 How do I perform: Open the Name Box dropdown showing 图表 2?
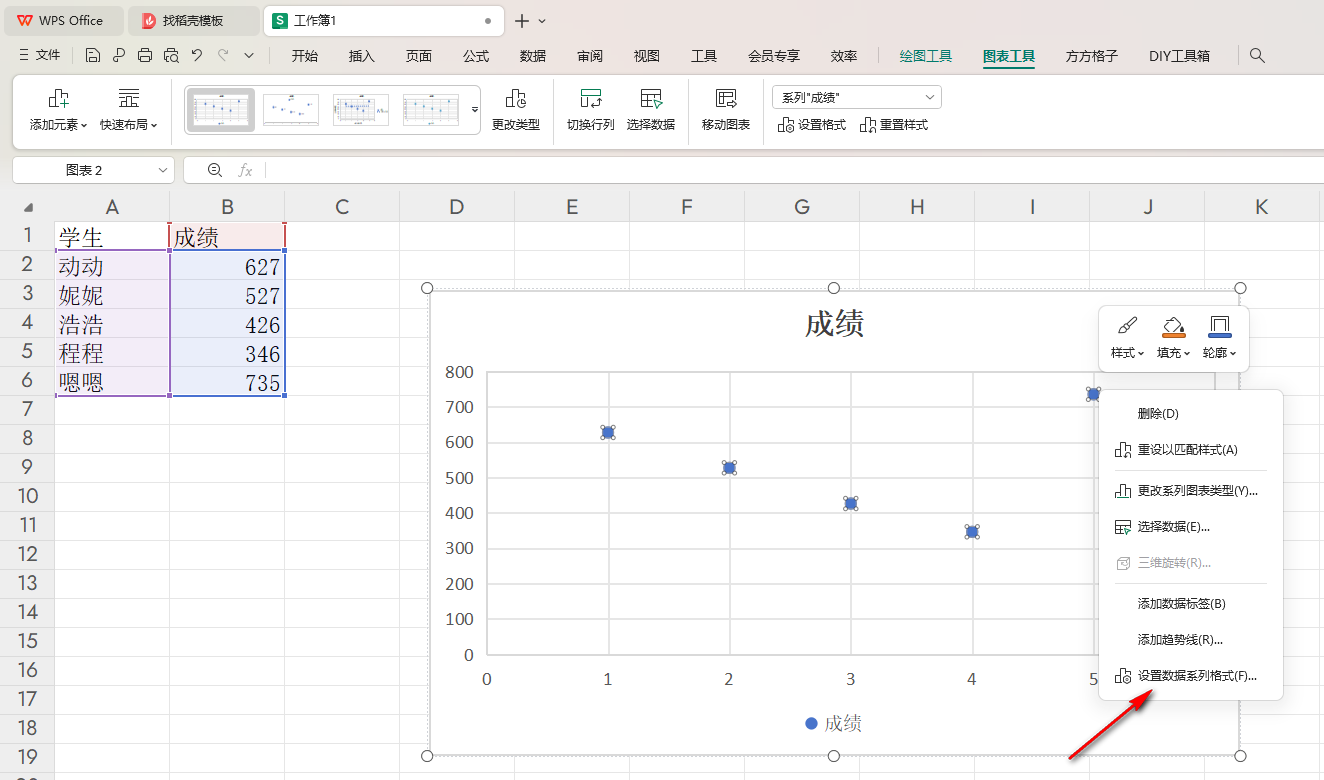click(x=164, y=171)
